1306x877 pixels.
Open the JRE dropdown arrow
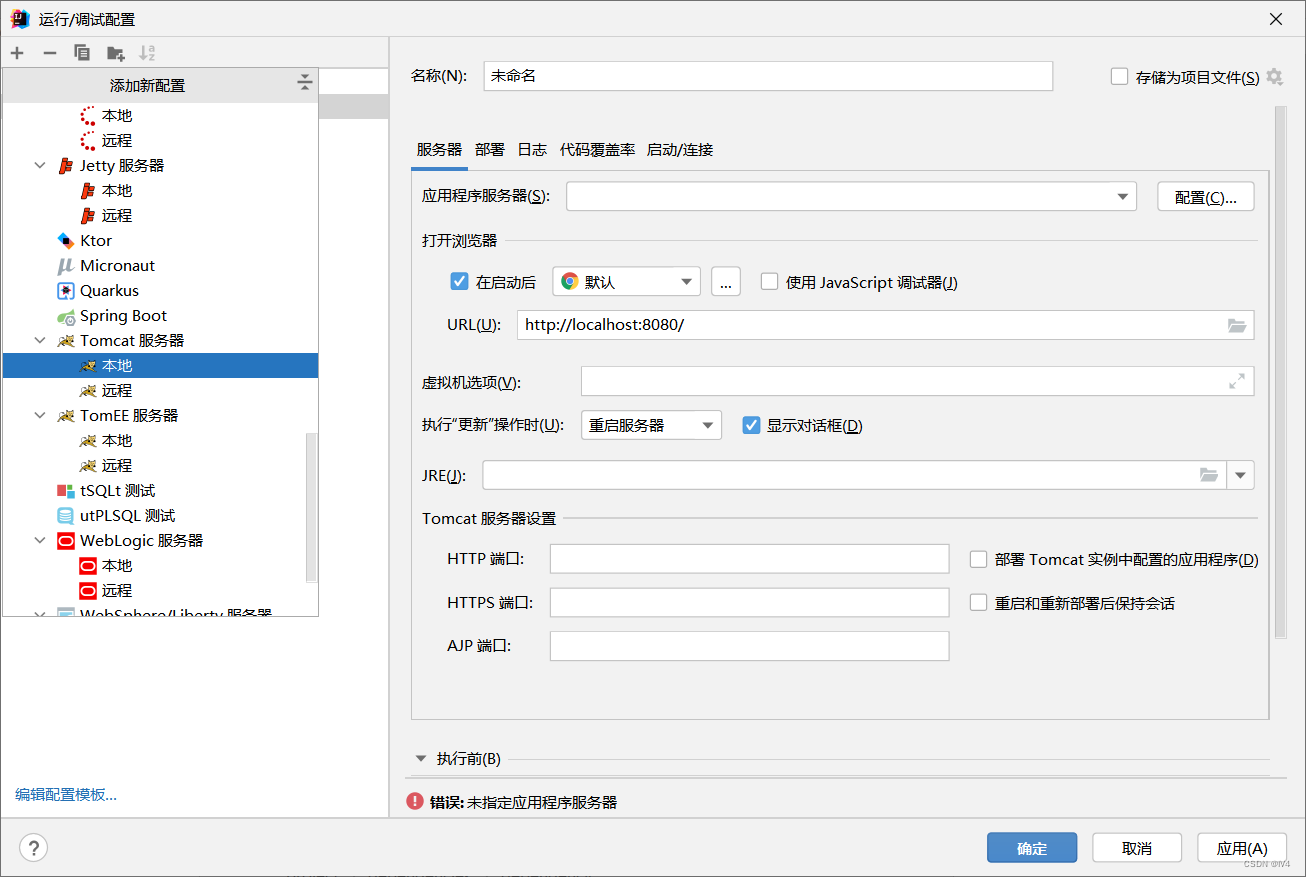click(x=1240, y=475)
